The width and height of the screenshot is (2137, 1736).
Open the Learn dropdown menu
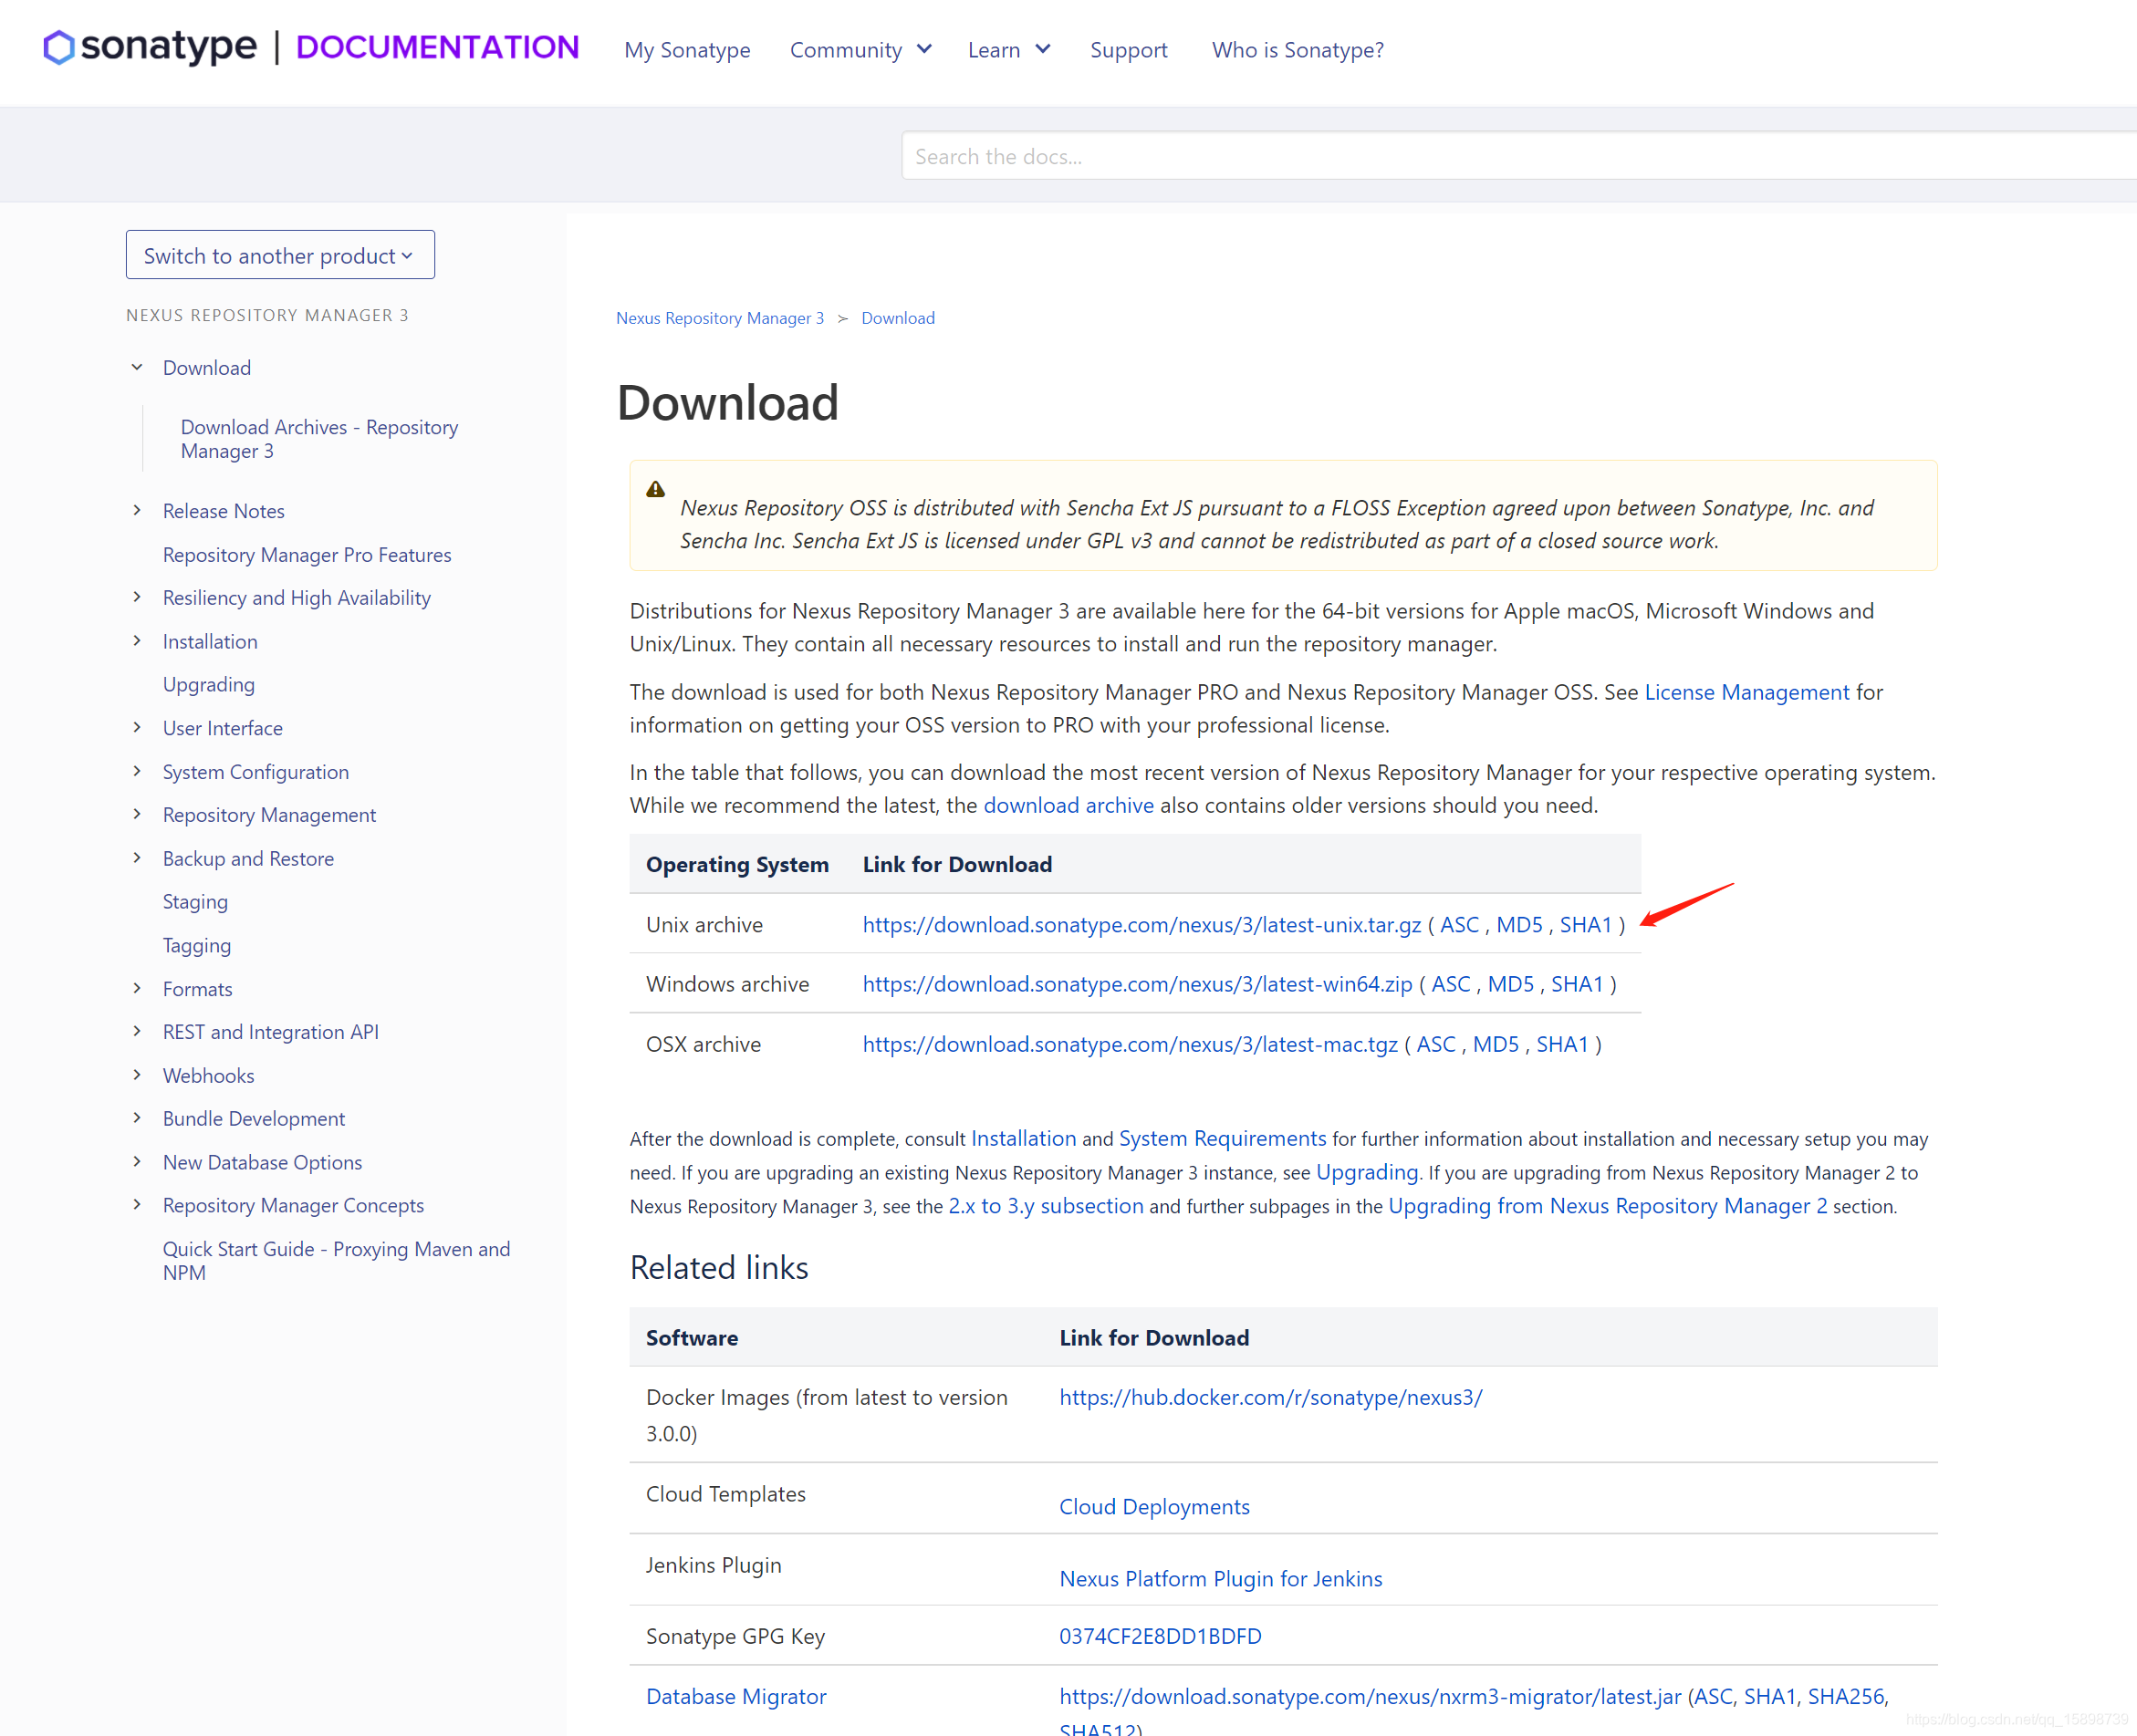tap(1008, 50)
